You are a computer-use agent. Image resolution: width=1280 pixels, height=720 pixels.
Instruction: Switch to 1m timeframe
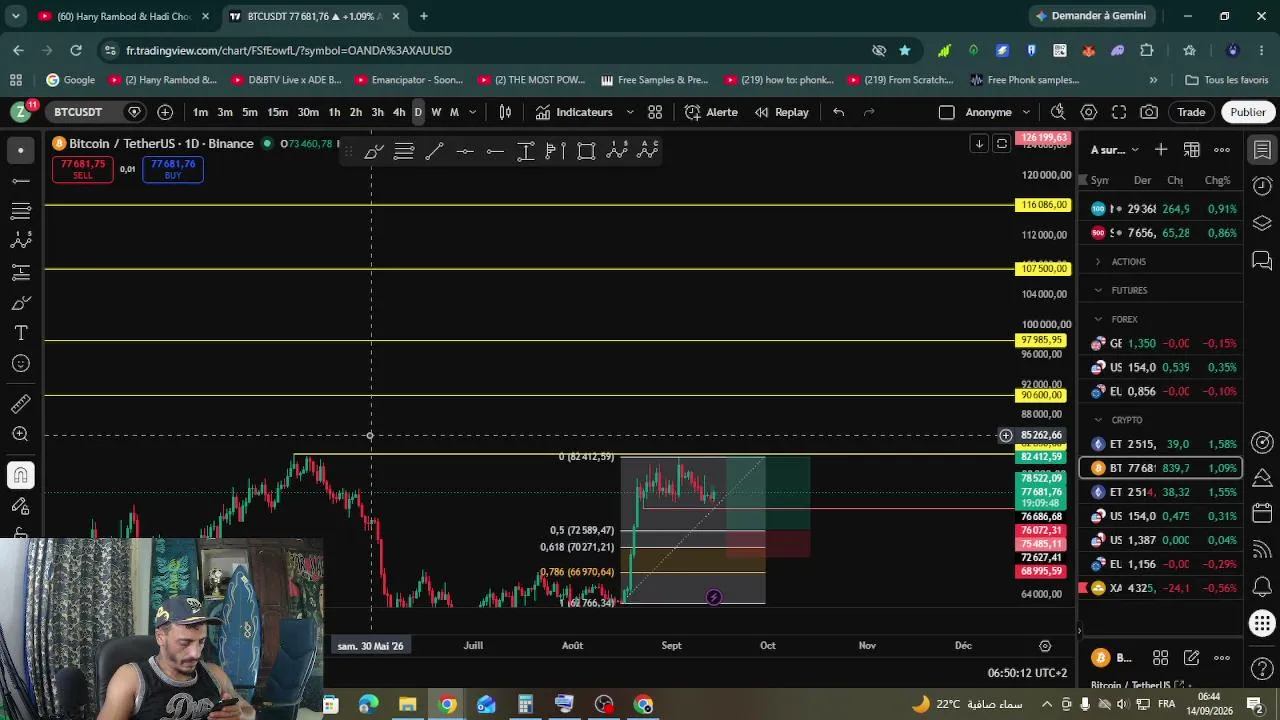point(200,112)
